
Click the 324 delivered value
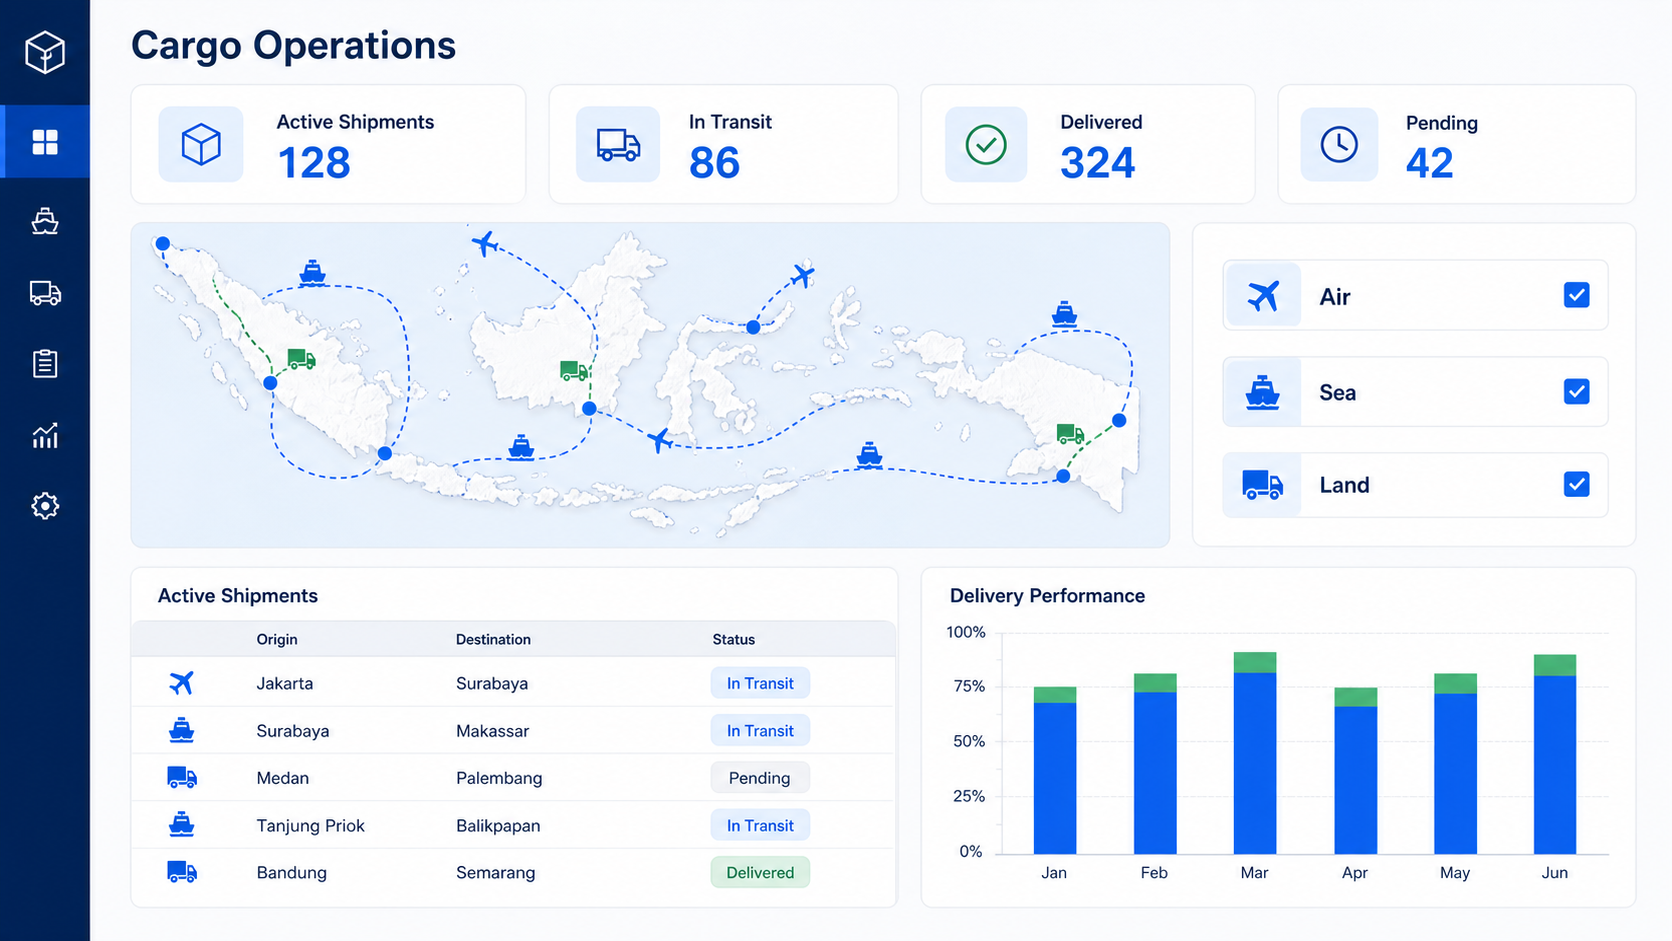(x=1098, y=163)
